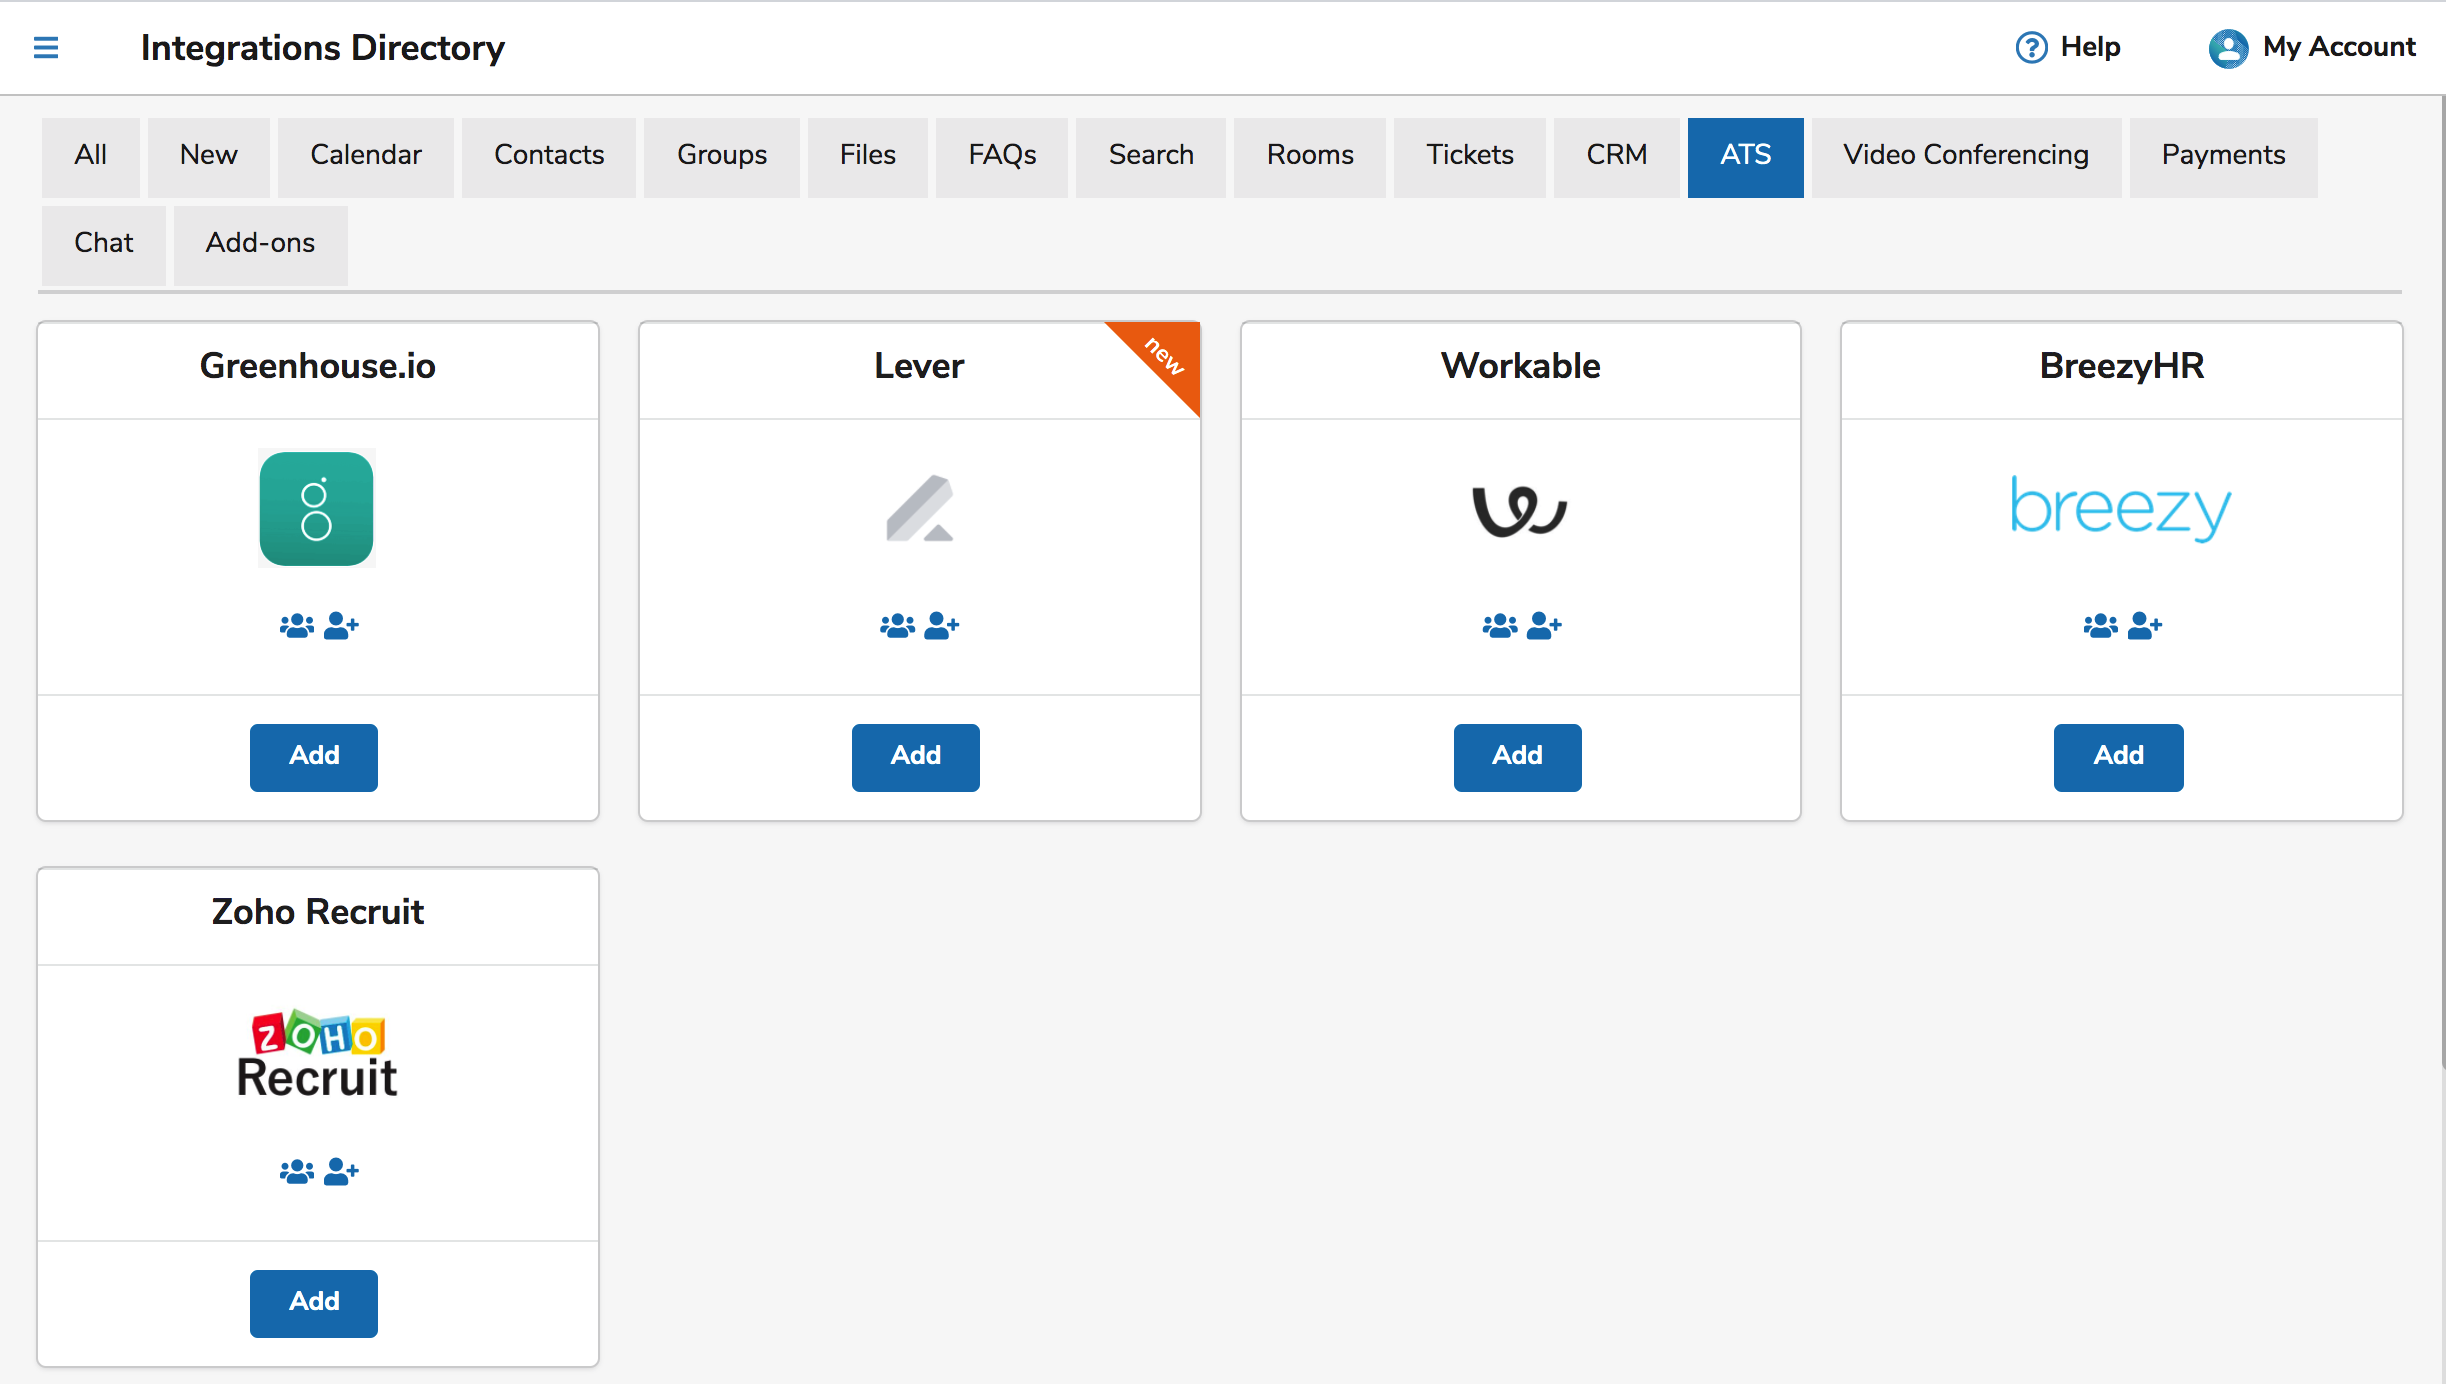Open the Video Conferencing tab
Image resolution: width=2446 pixels, height=1384 pixels.
point(1966,156)
